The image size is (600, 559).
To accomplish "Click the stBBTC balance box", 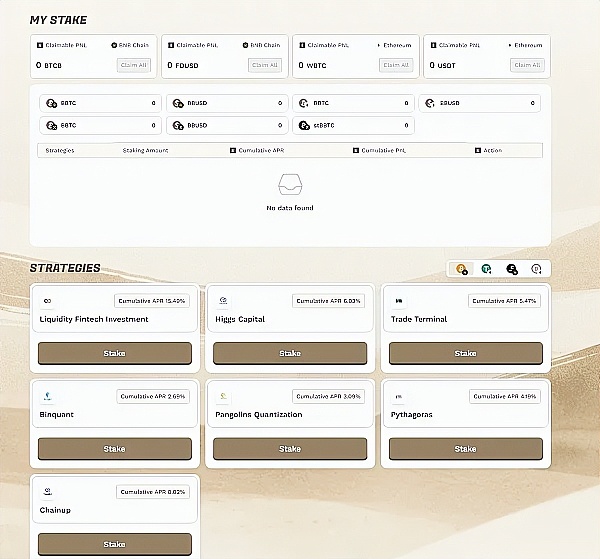I will 354,125.
